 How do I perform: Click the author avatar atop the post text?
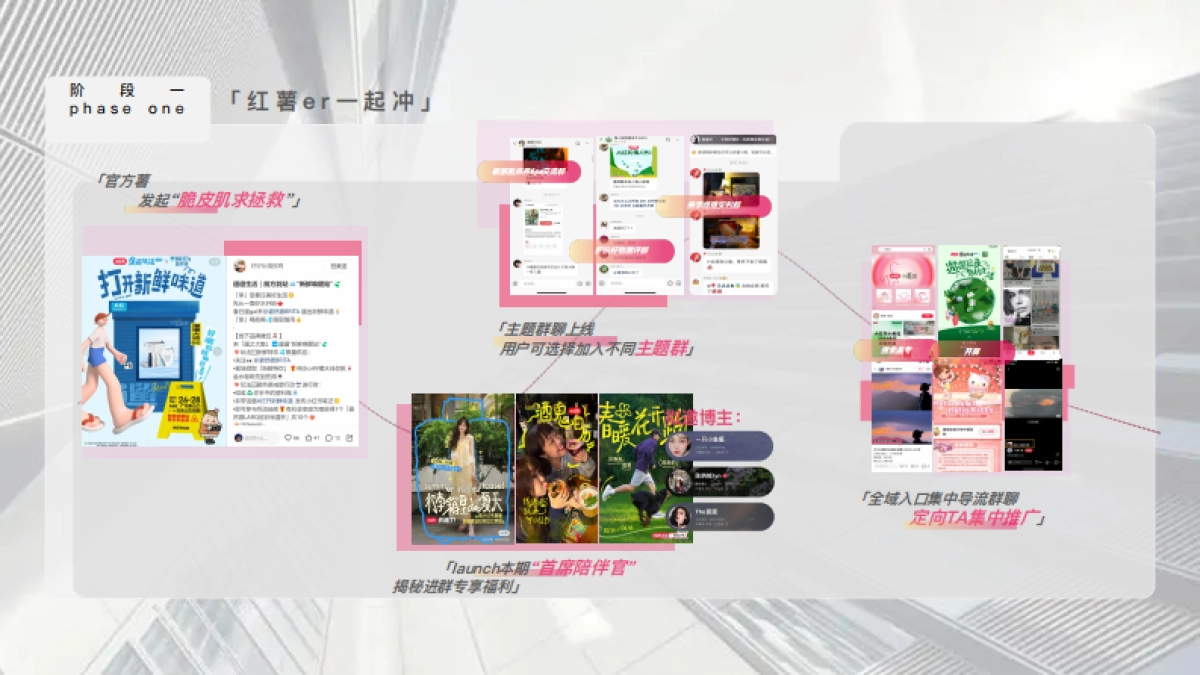[x=240, y=266]
